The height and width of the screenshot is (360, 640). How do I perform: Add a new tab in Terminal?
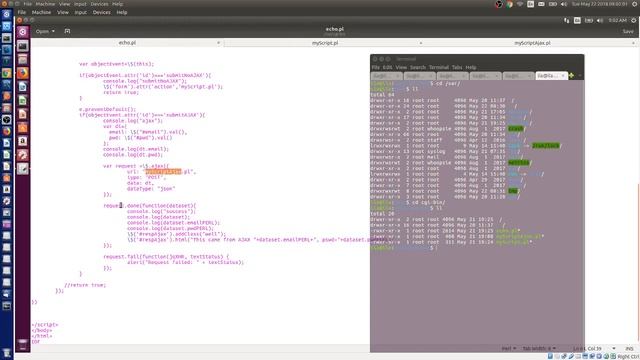(571, 76)
